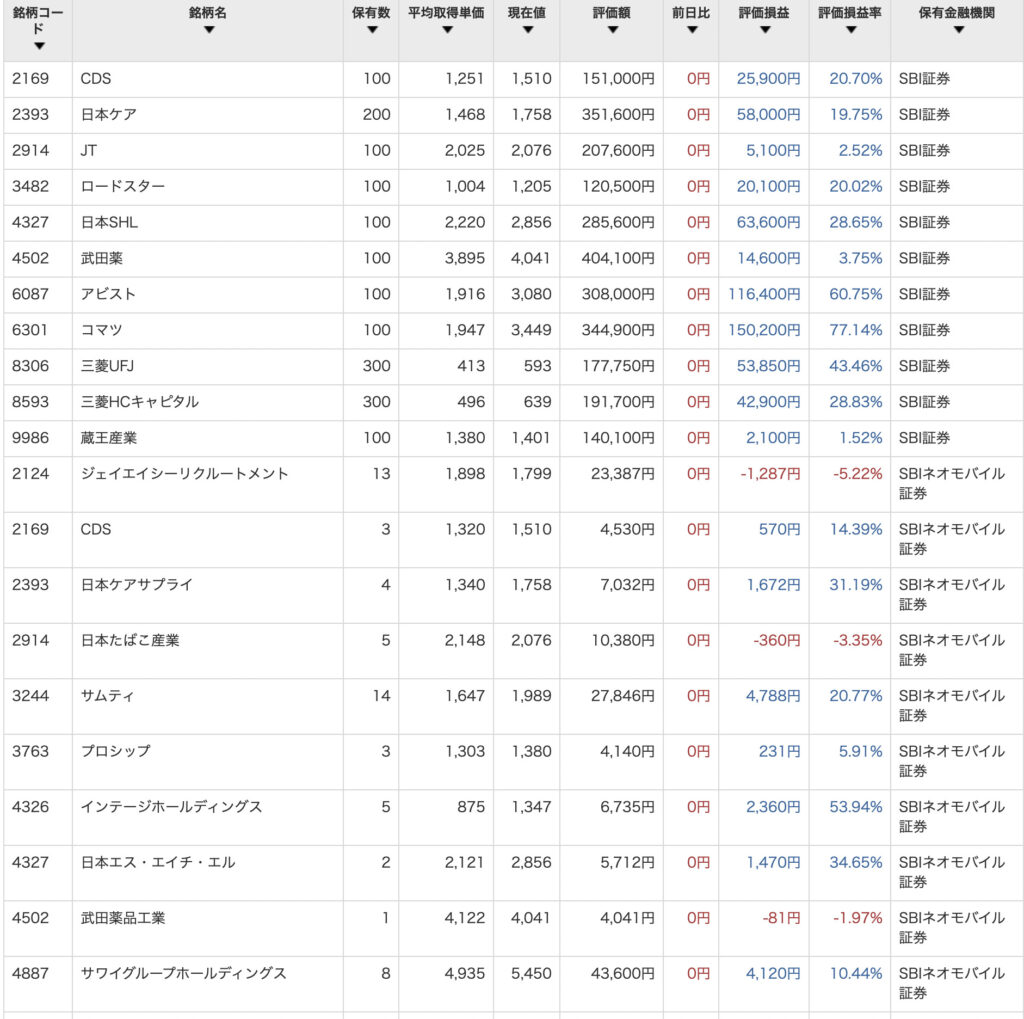Click the 25,900円 profit value
This screenshot has width=1024, height=1019.
coord(769,78)
